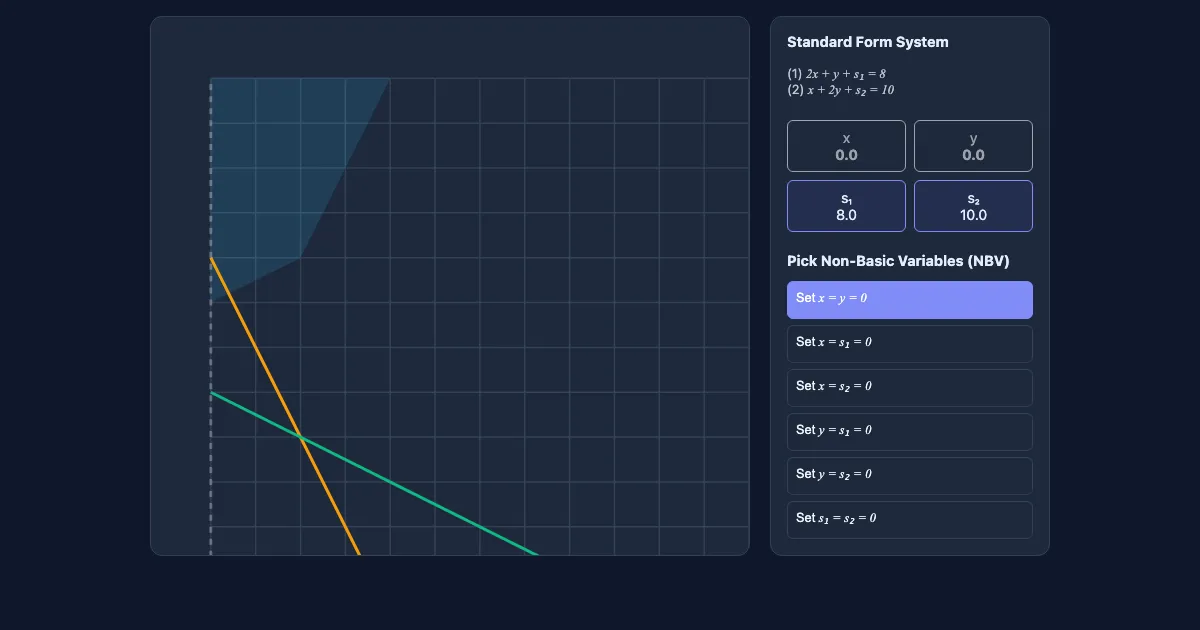Click the 'Standard Form System' heading
The height and width of the screenshot is (630, 1200).
pos(868,42)
